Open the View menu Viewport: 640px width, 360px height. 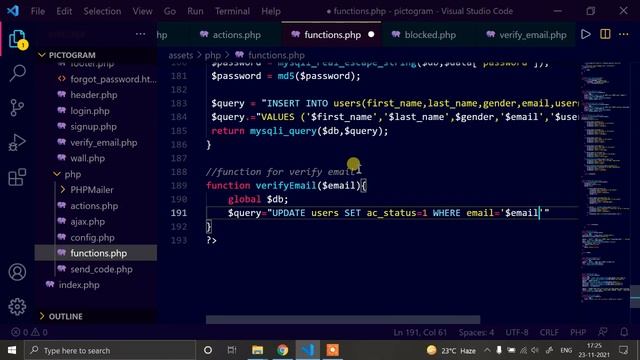142,11
